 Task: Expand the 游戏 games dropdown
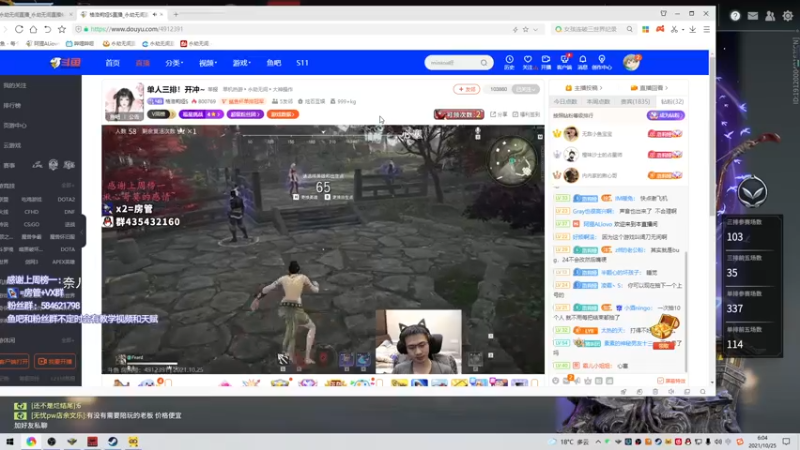click(241, 63)
